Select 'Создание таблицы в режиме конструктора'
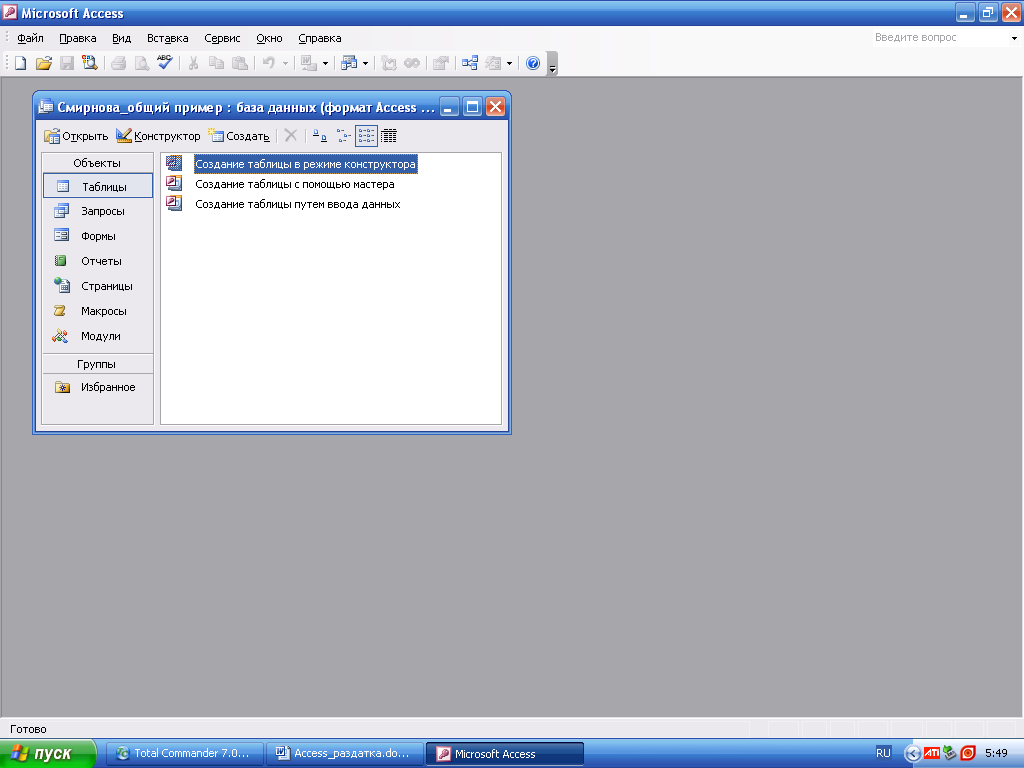Screen dimensions: 1024x768 305,164
